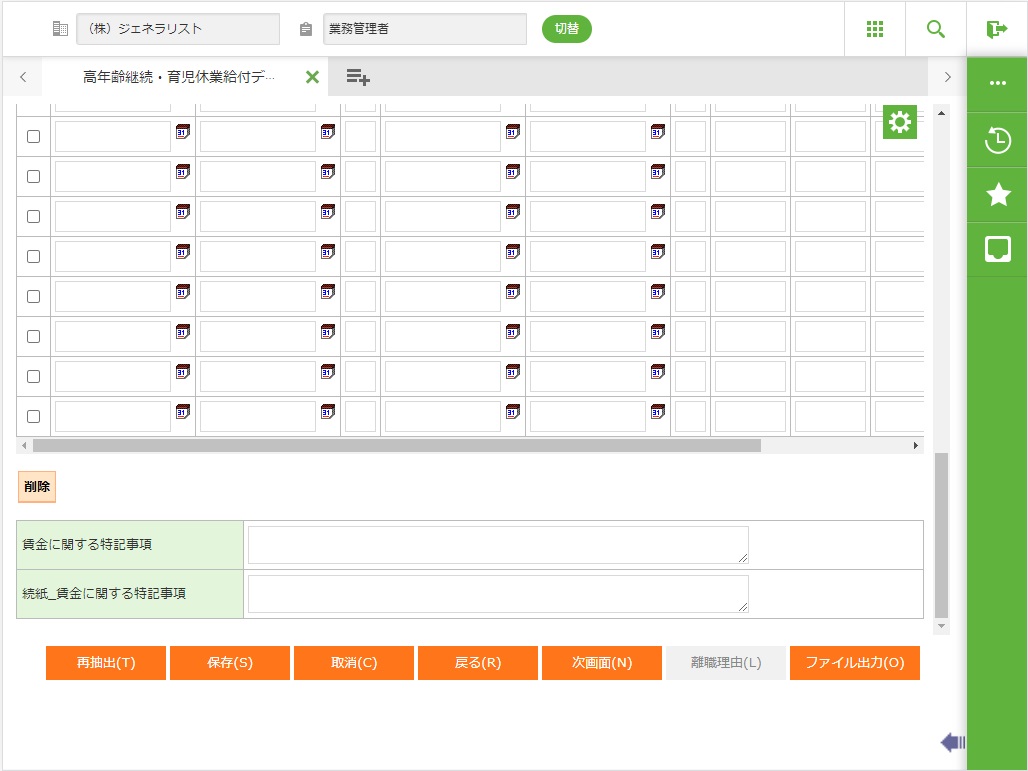1028x771 pixels.
Task: Open second-column calendar picker in first full row
Action: click(x=328, y=132)
